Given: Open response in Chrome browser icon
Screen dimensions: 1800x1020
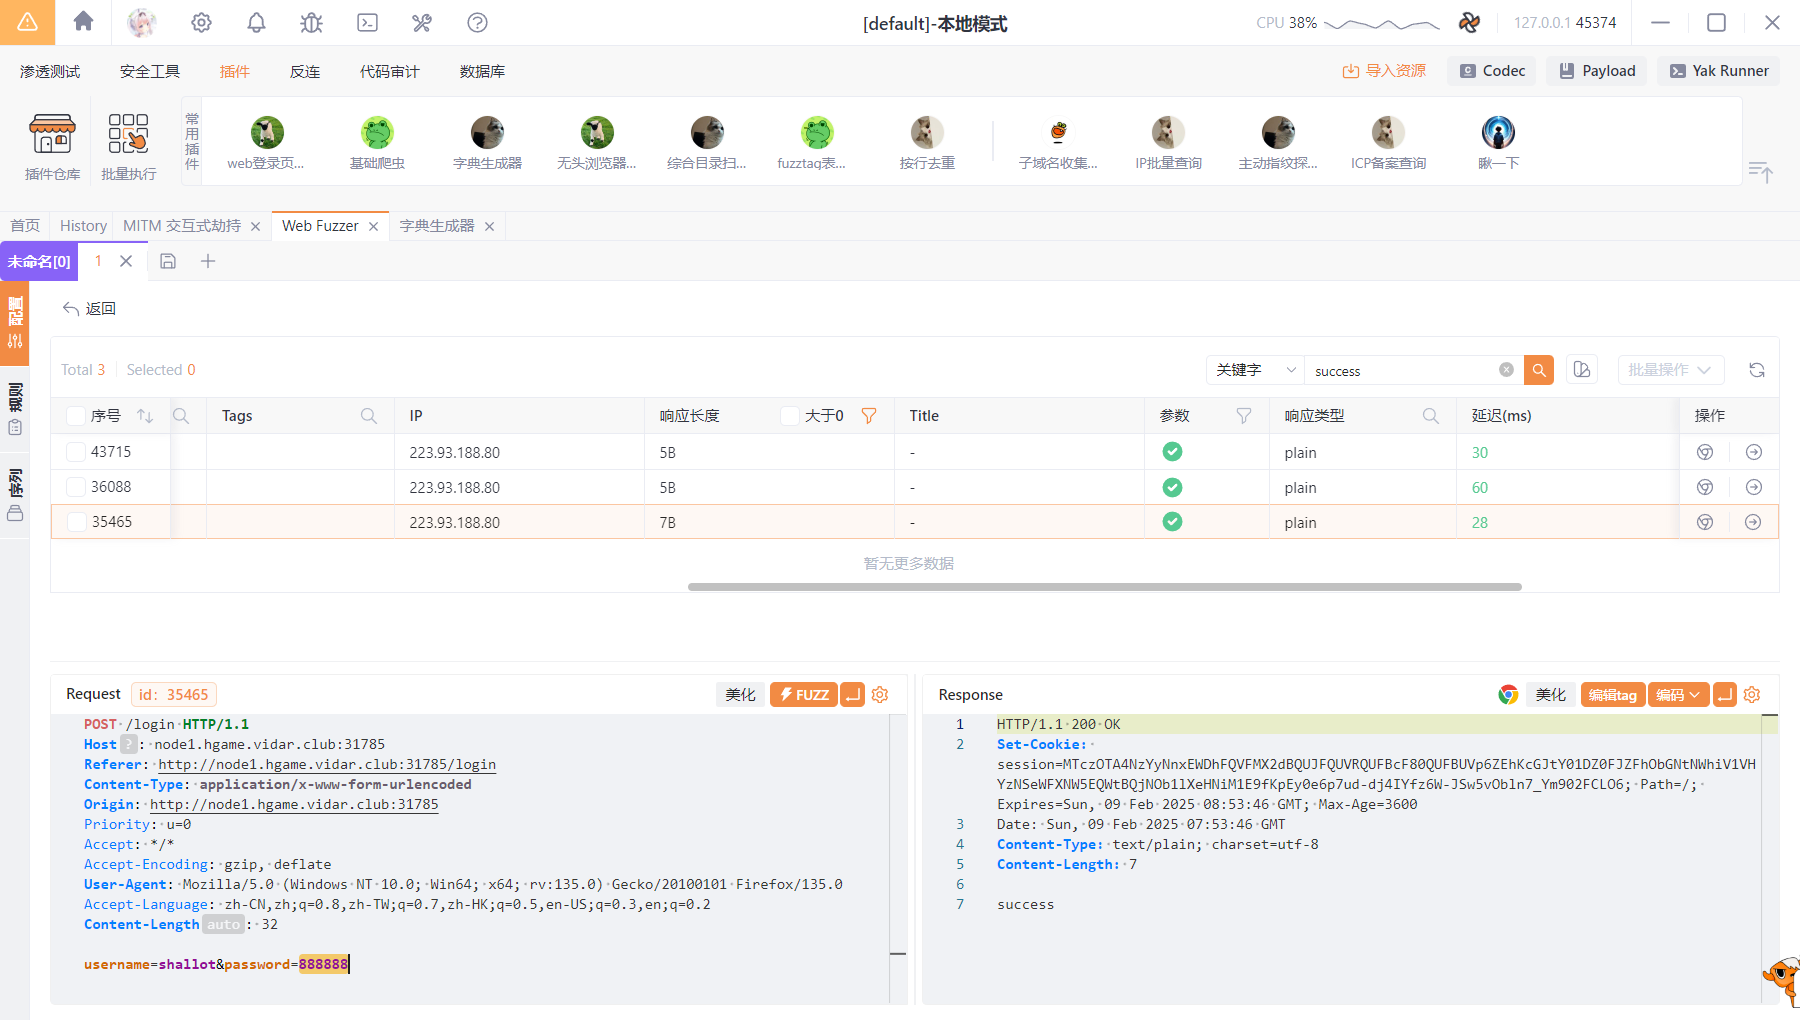Looking at the screenshot, I should point(1508,695).
